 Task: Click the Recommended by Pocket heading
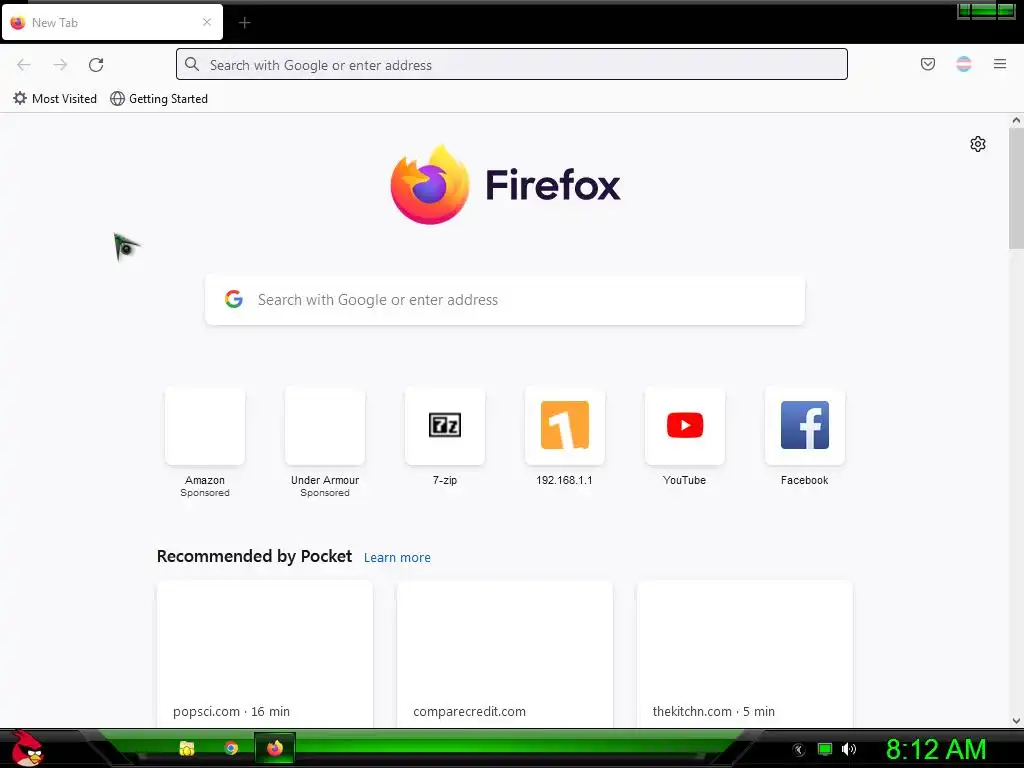click(x=254, y=556)
